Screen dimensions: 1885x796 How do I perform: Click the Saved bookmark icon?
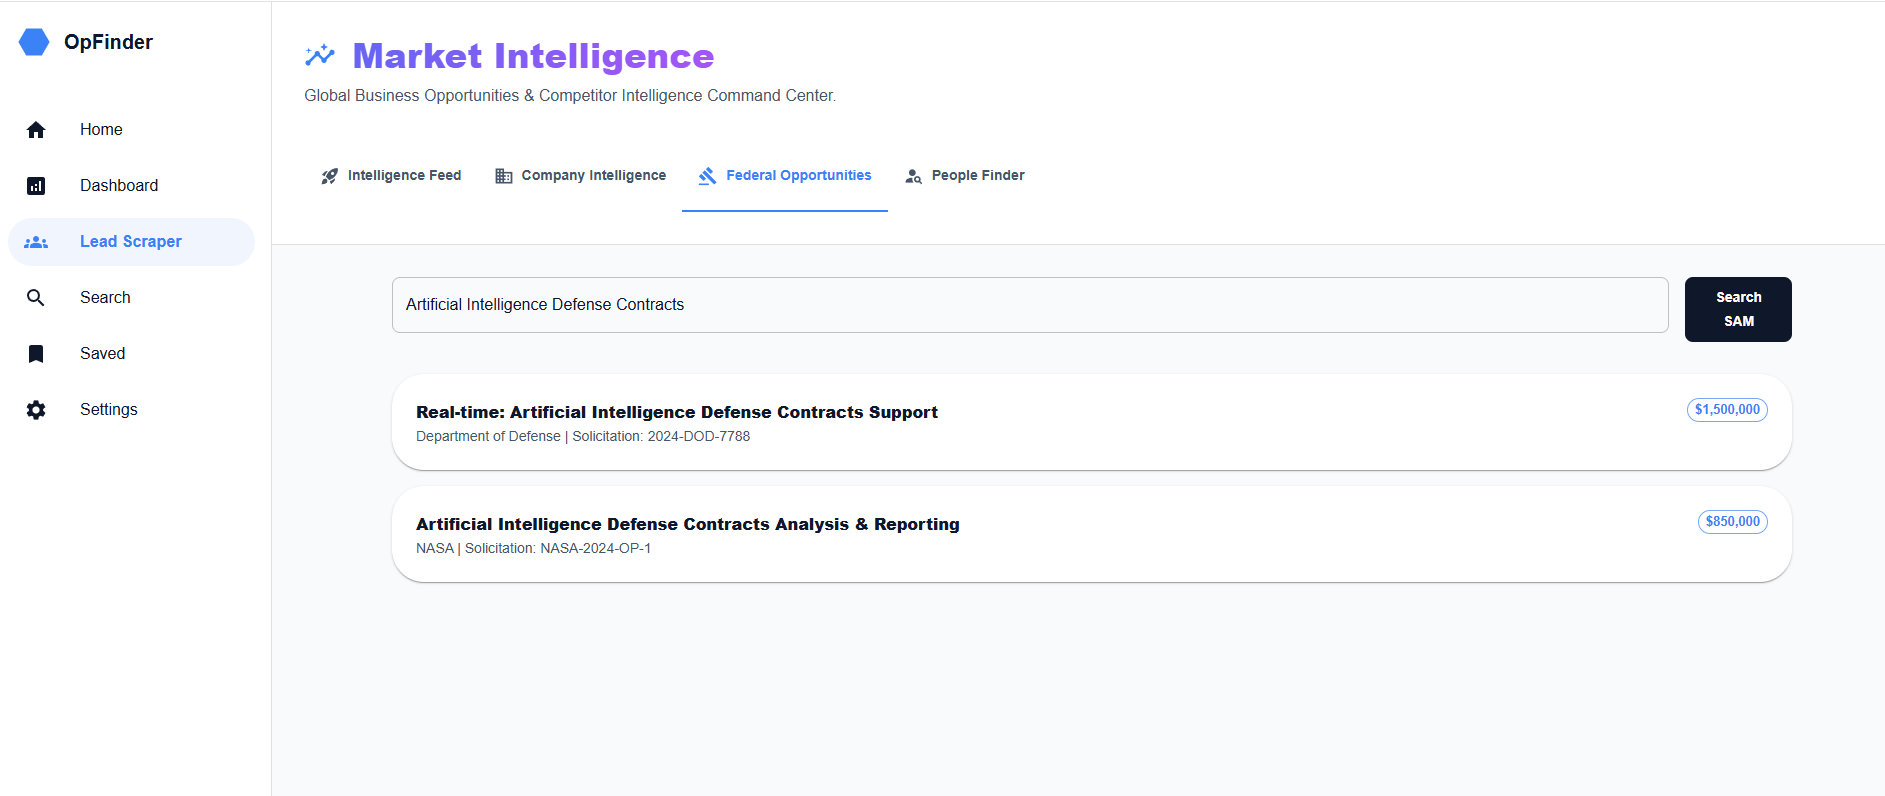tap(36, 354)
